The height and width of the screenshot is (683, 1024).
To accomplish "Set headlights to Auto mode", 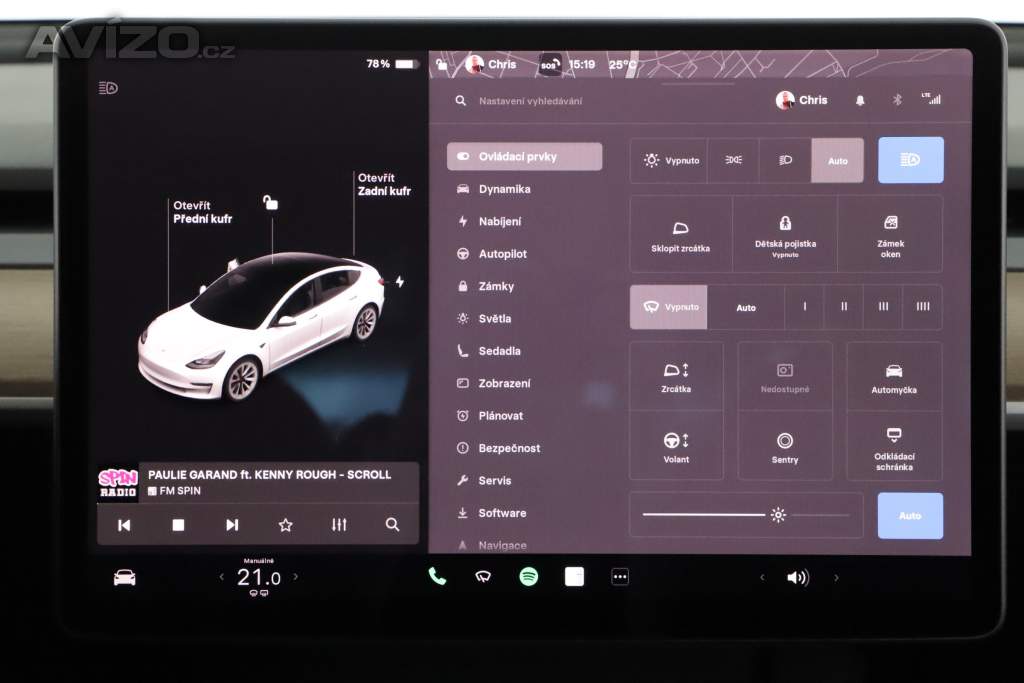I will (838, 160).
